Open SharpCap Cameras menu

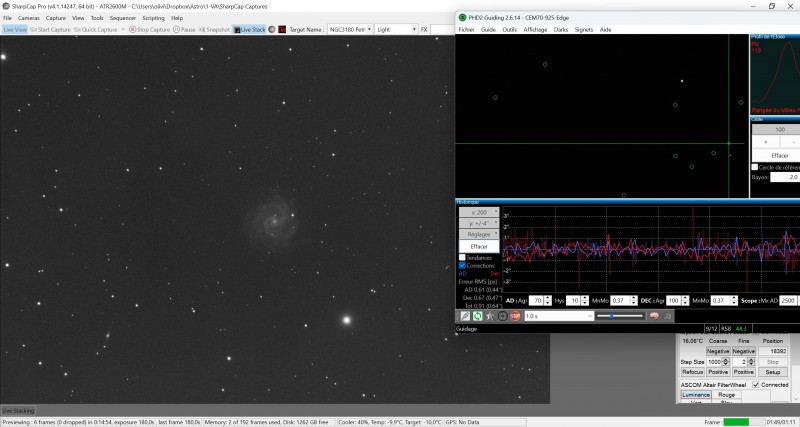pyautogui.click(x=29, y=18)
